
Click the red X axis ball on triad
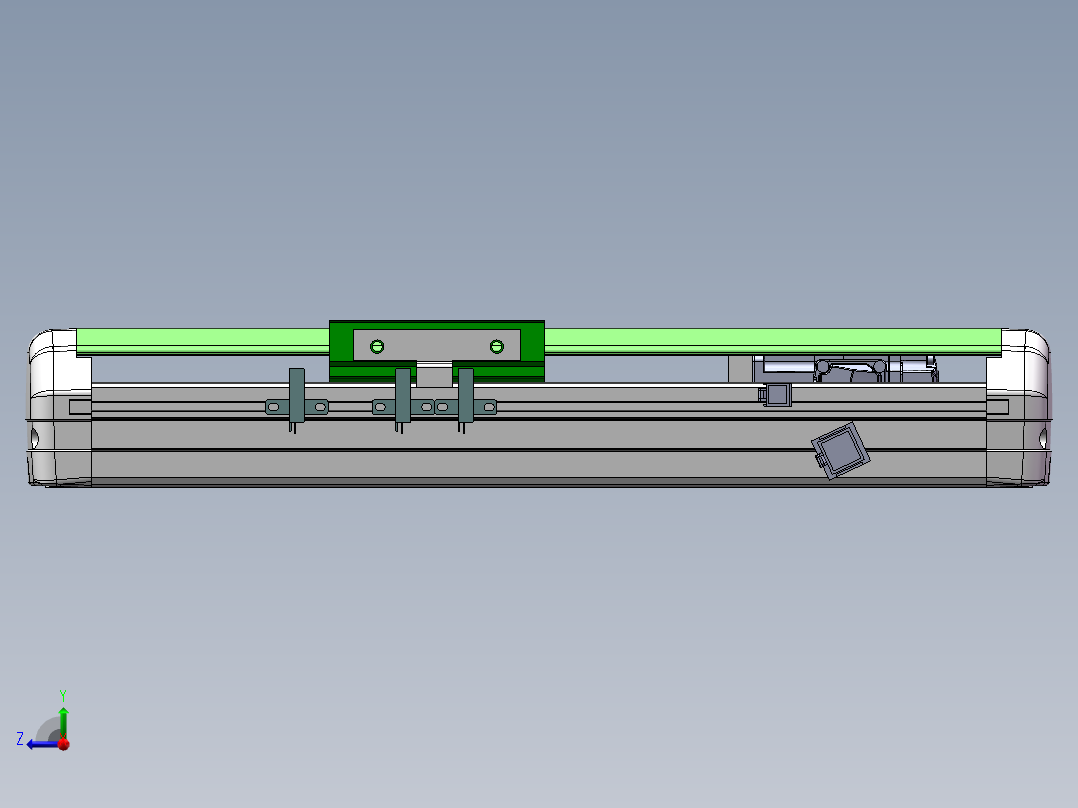point(63,744)
